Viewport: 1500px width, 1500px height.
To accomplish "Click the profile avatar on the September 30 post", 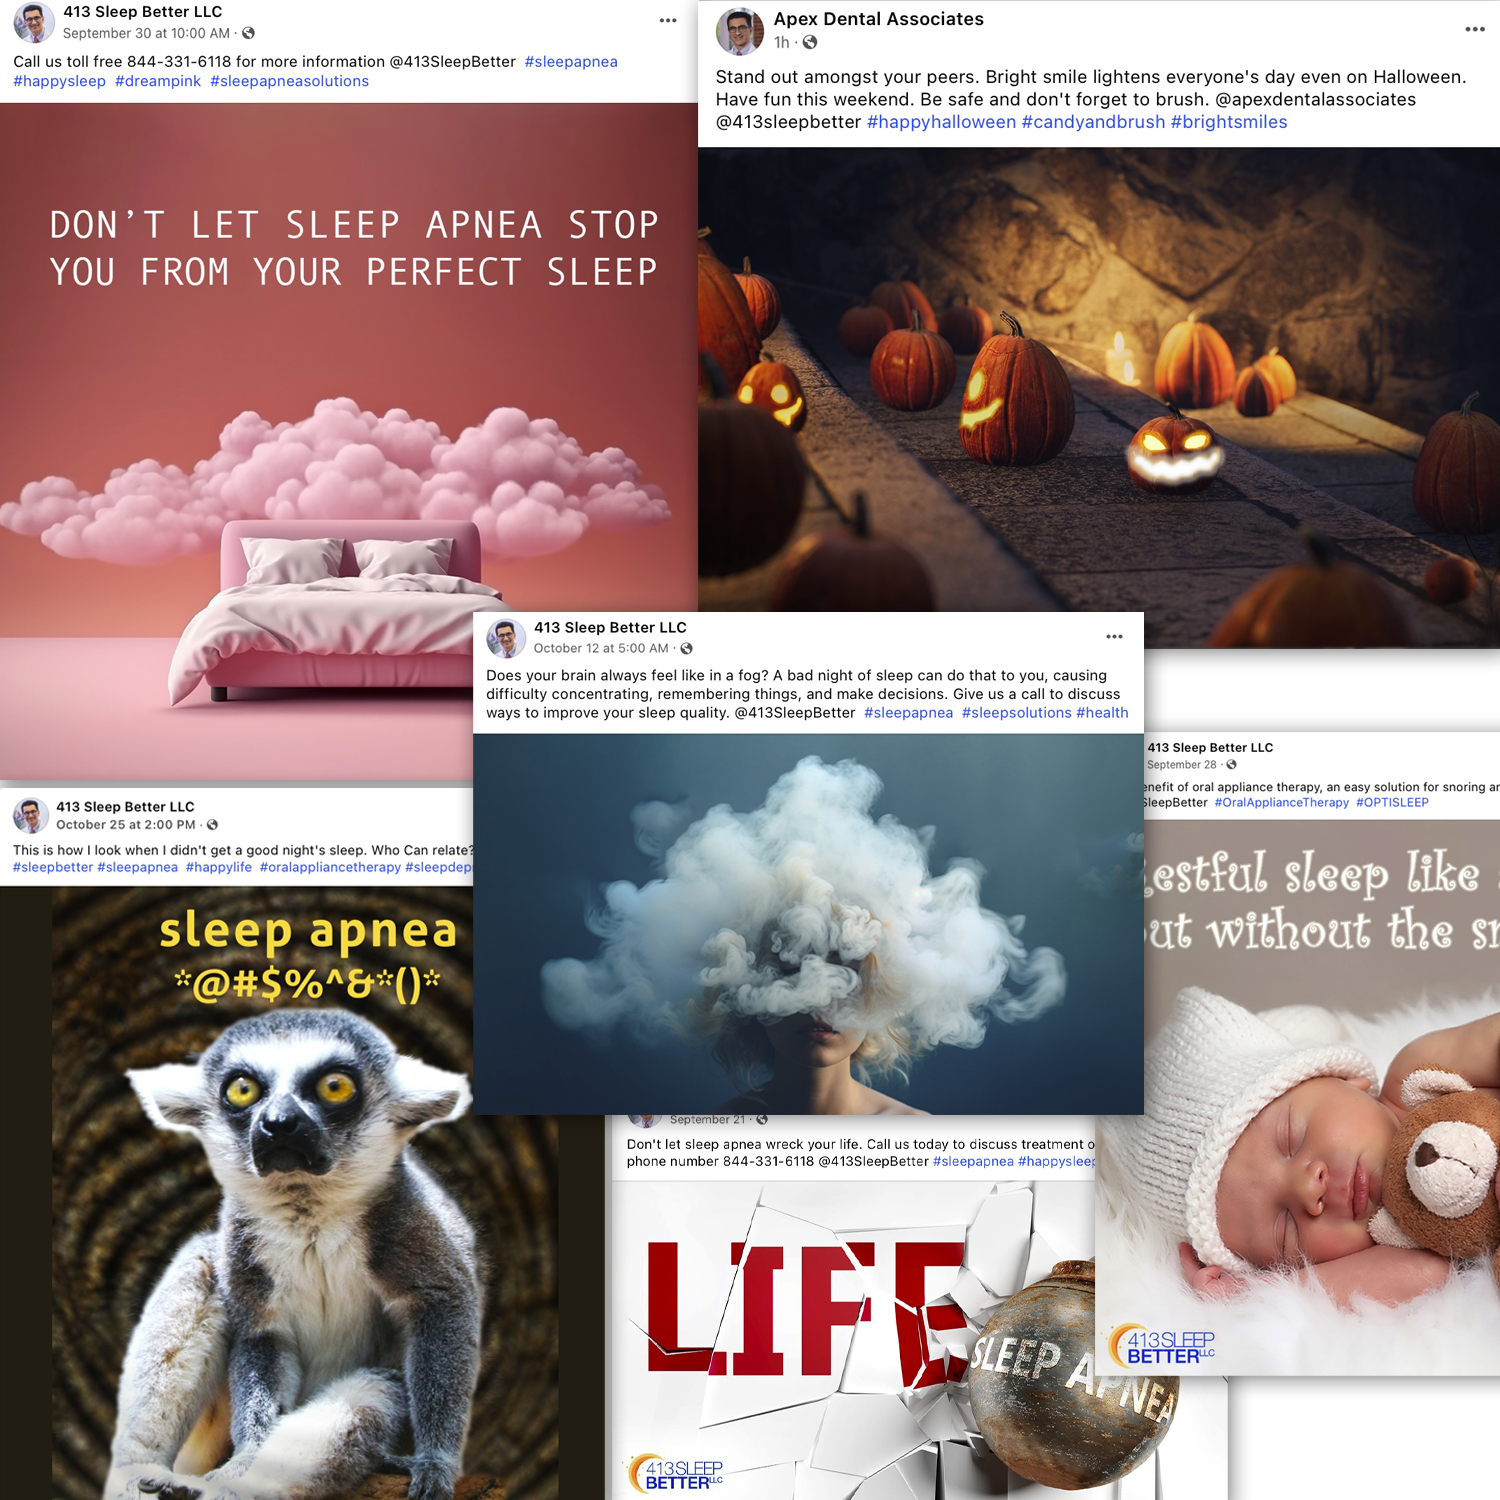I will click(x=34, y=23).
